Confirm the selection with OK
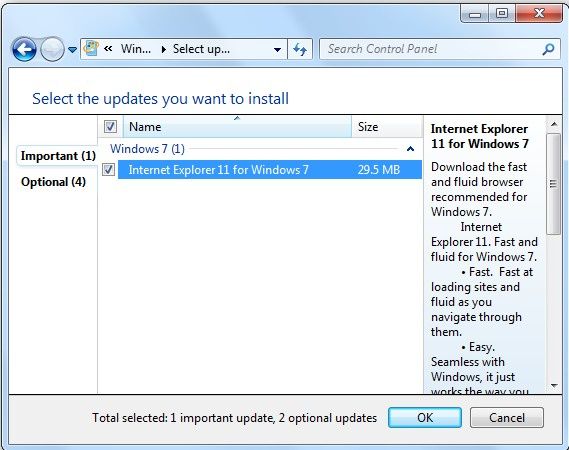 (425, 417)
